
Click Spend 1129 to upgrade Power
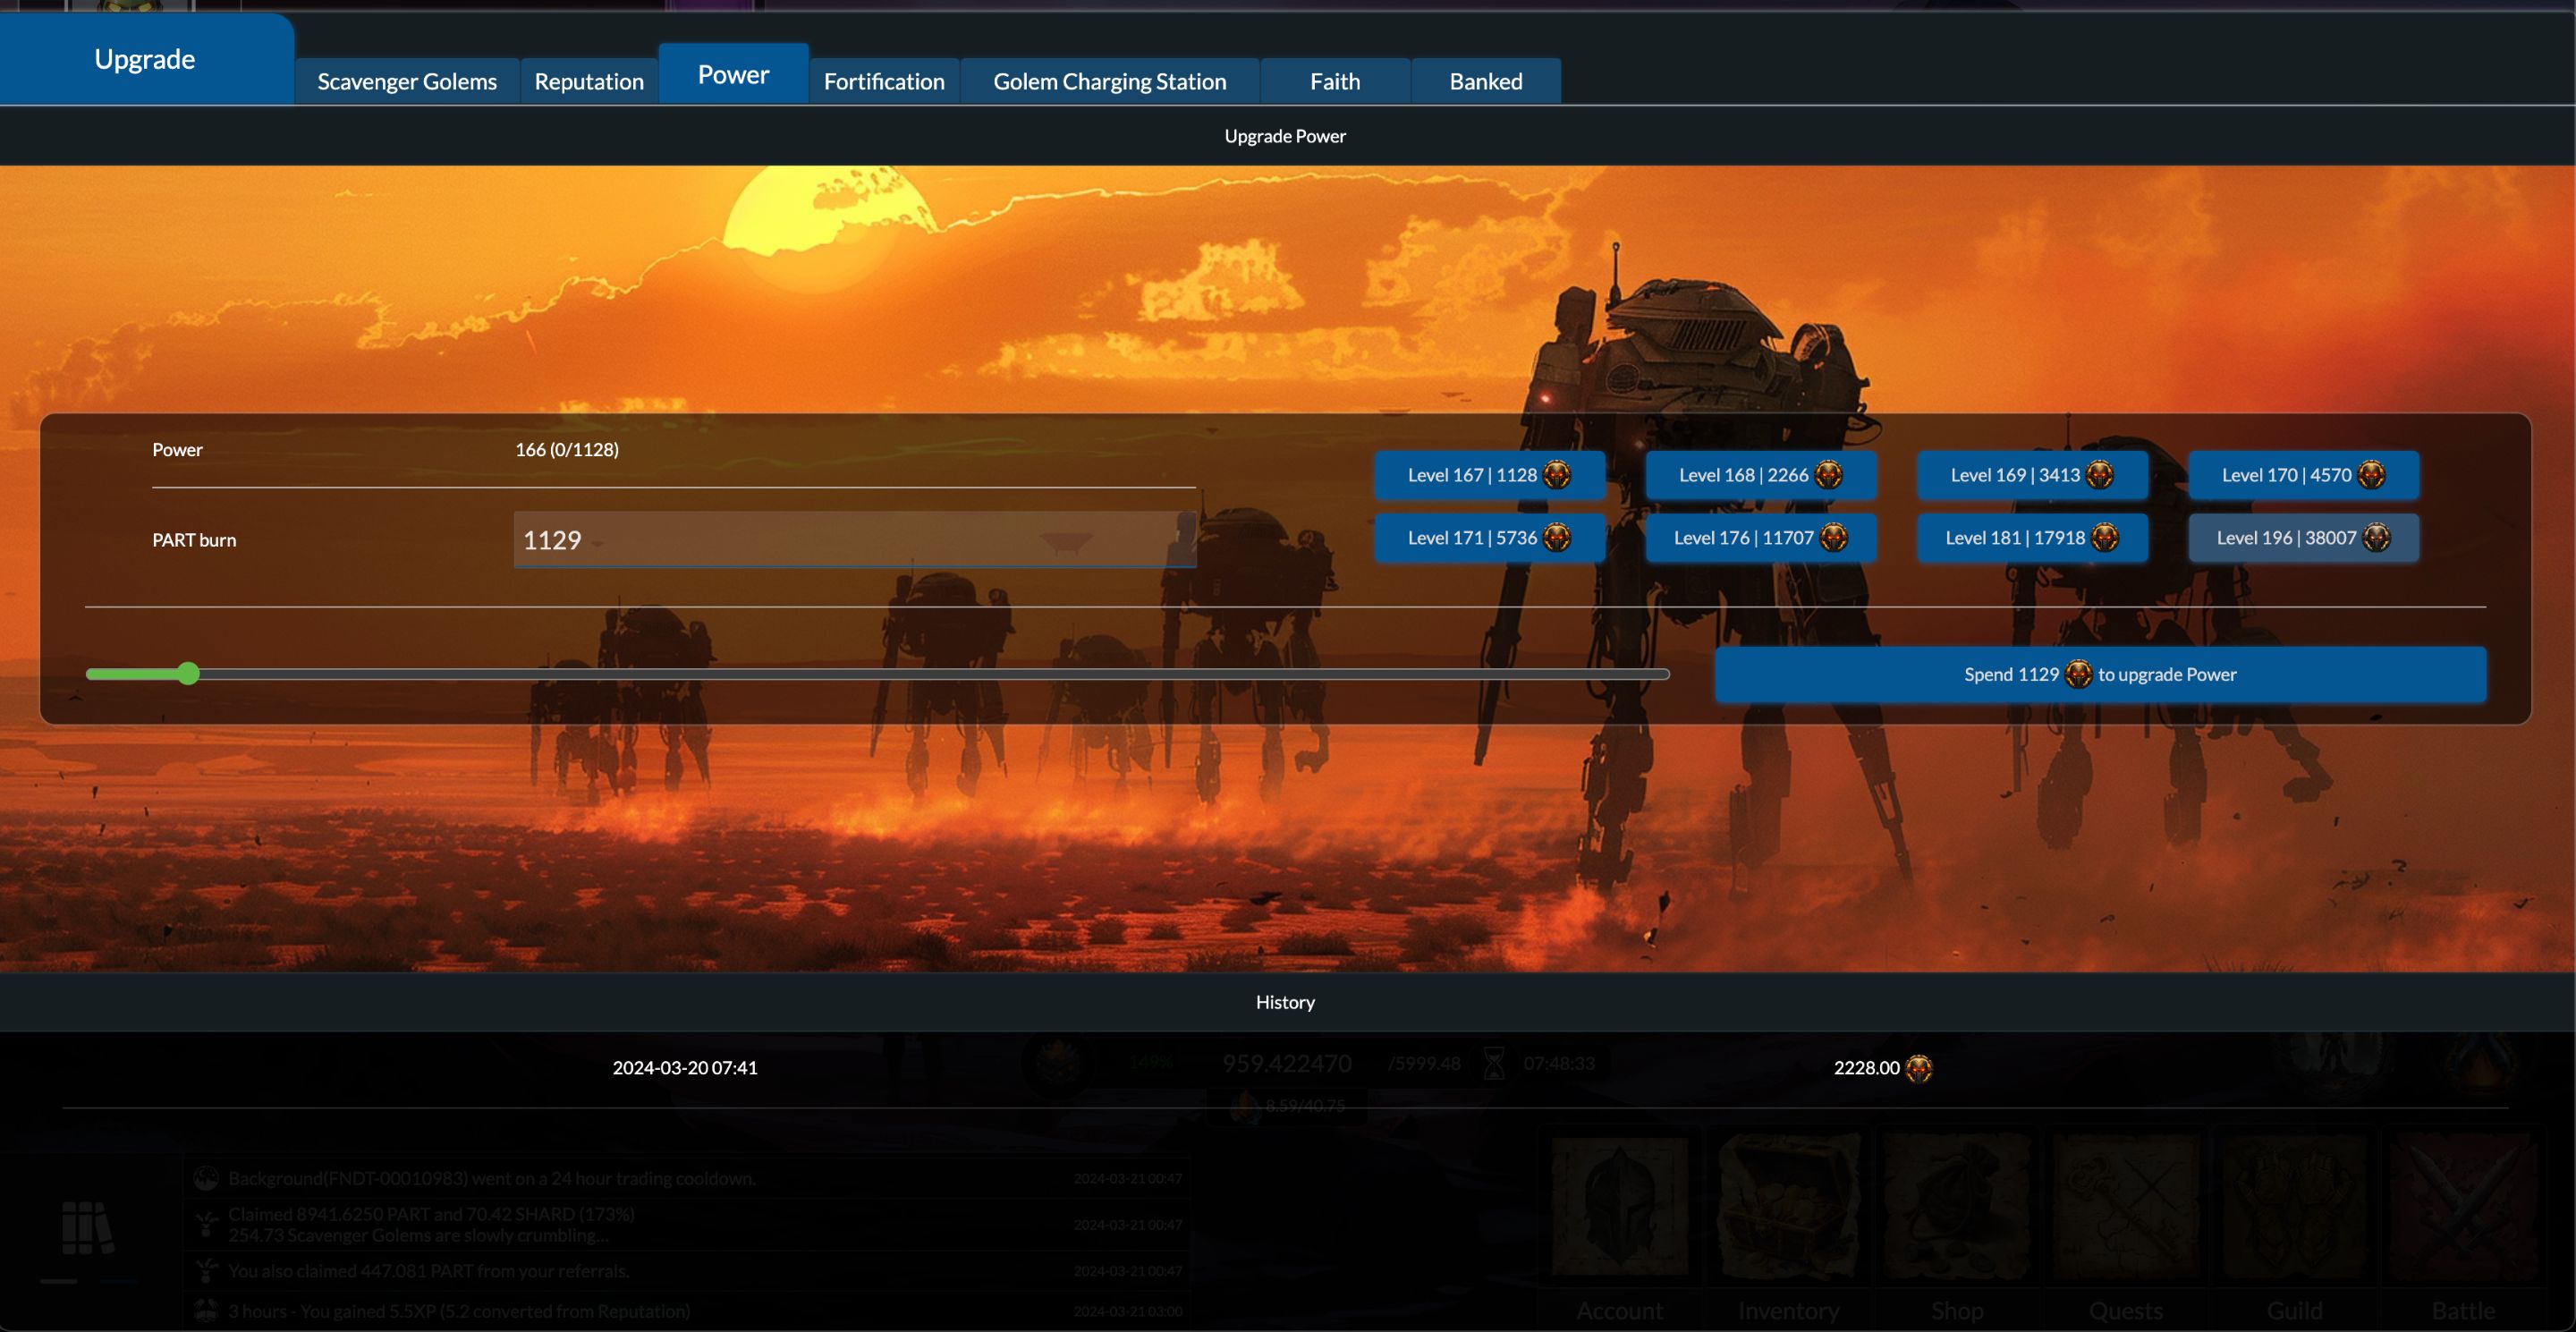click(2101, 675)
